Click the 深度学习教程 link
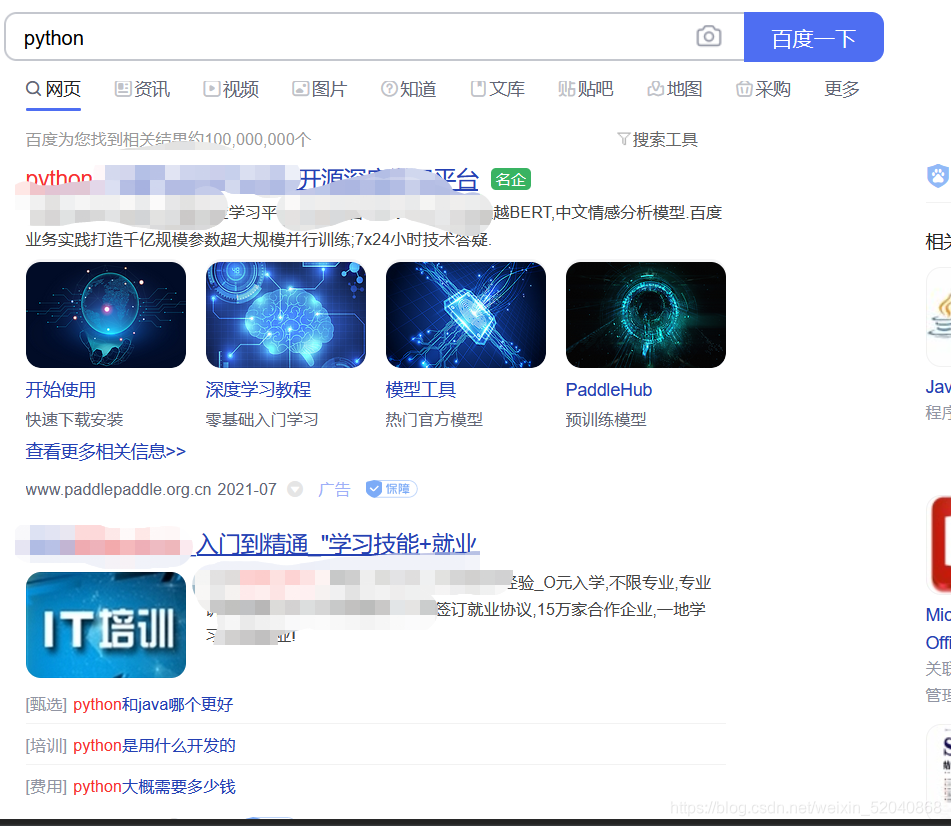The height and width of the screenshot is (826, 951). tap(258, 390)
